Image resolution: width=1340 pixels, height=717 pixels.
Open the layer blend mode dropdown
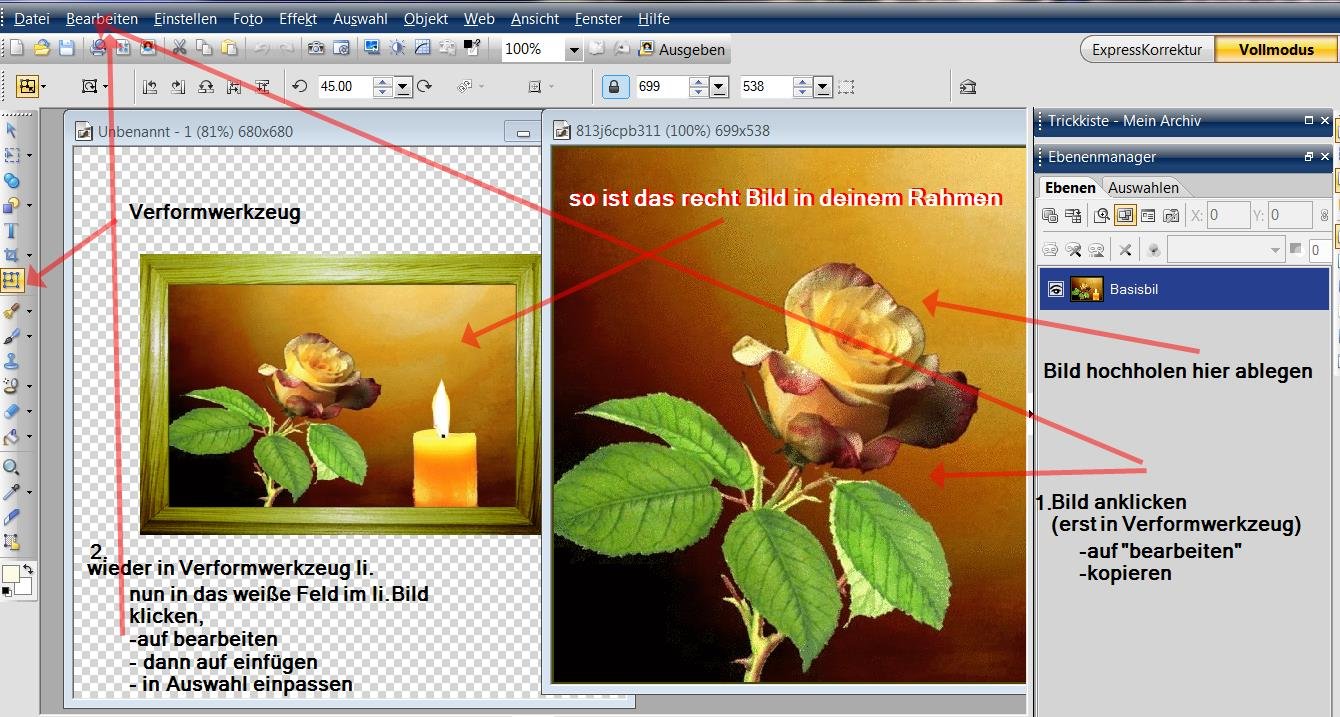(x=1227, y=249)
